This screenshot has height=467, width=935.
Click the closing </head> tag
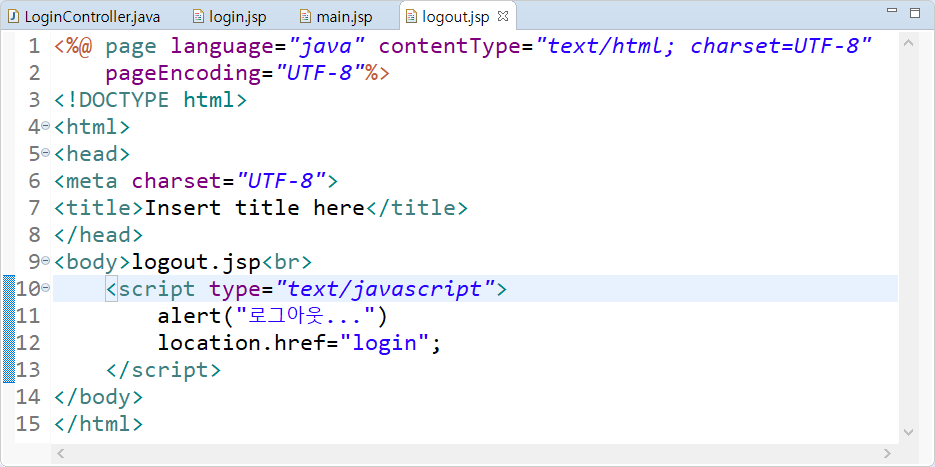(98, 234)
